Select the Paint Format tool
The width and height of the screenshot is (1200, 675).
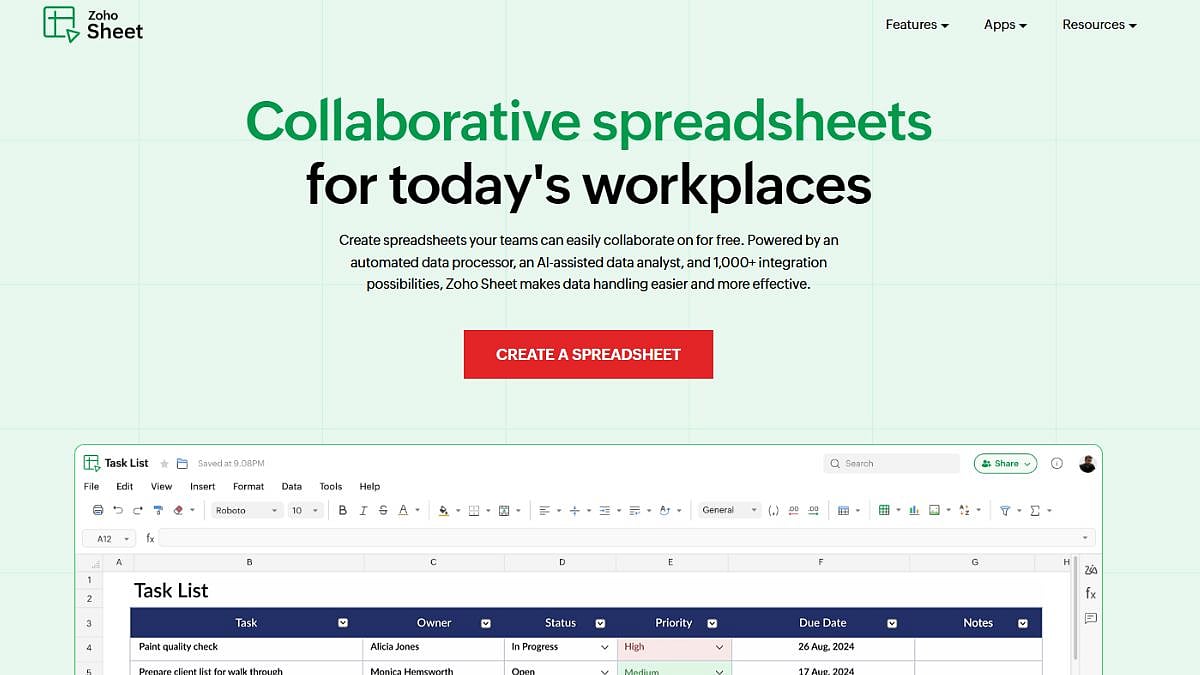pos(158,510)
